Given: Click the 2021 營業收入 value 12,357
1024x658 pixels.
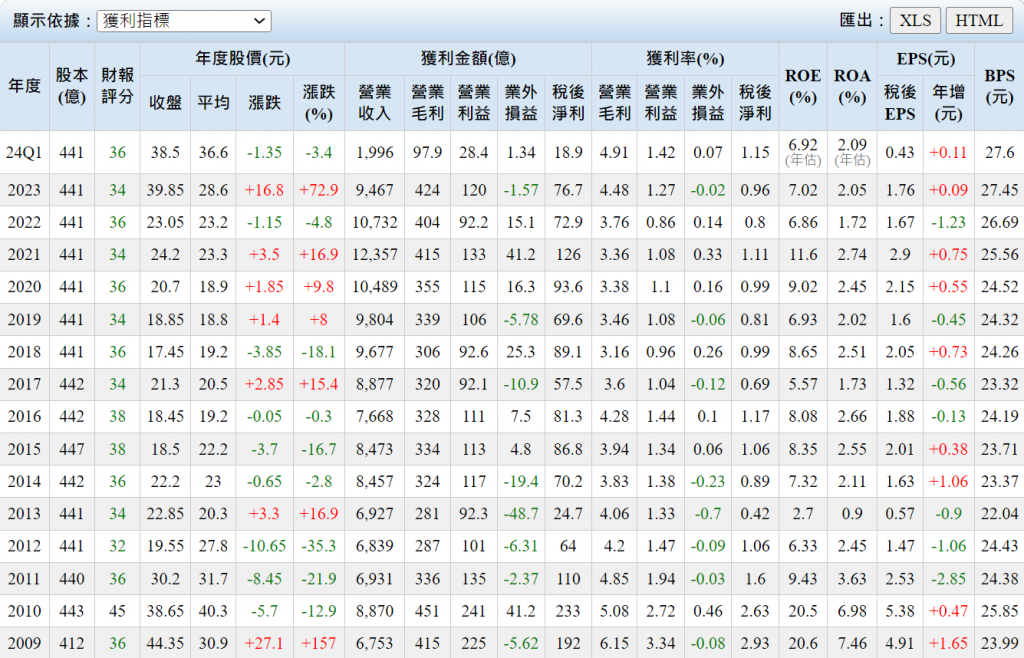Looking at the screenshot, I should (374, 255).
